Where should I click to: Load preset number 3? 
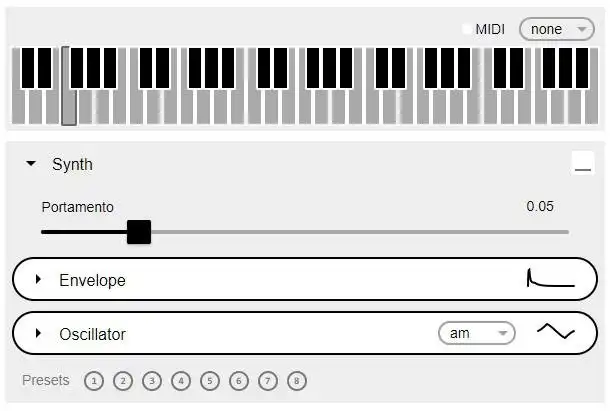[151, 381]
